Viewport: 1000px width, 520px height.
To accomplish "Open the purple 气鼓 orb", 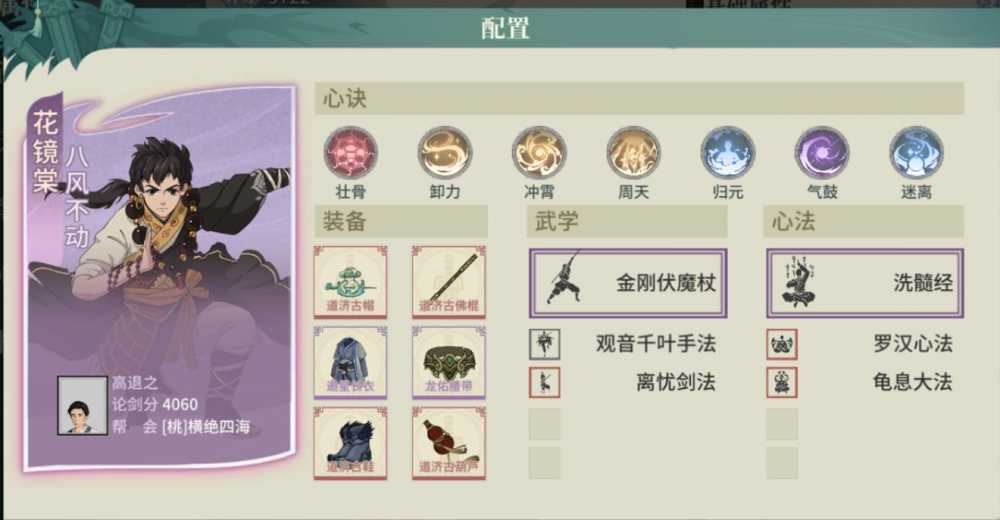I will point(822,153).
